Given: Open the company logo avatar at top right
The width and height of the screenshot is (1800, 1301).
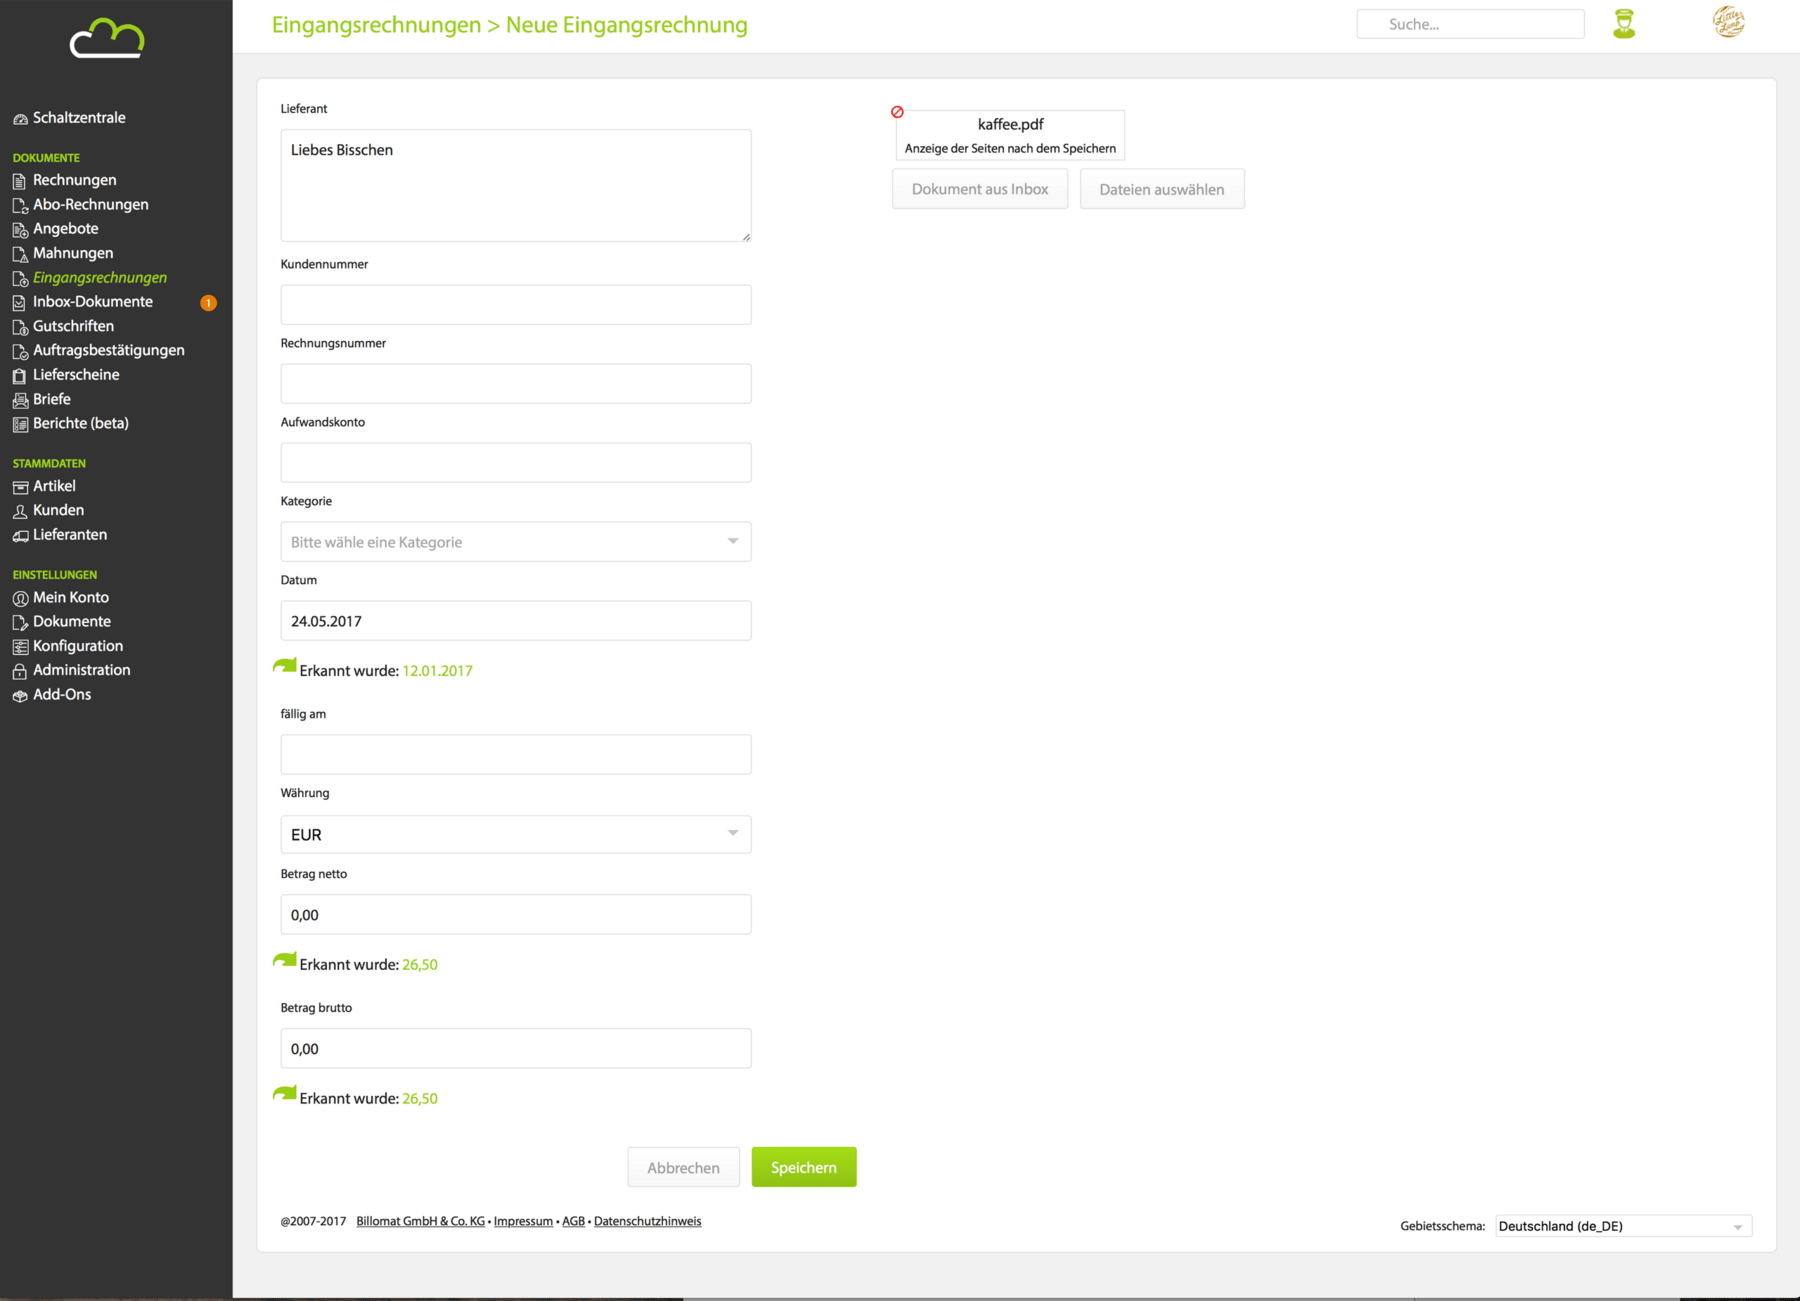Looking at the screenshot, I should (x=1729, y=21).
